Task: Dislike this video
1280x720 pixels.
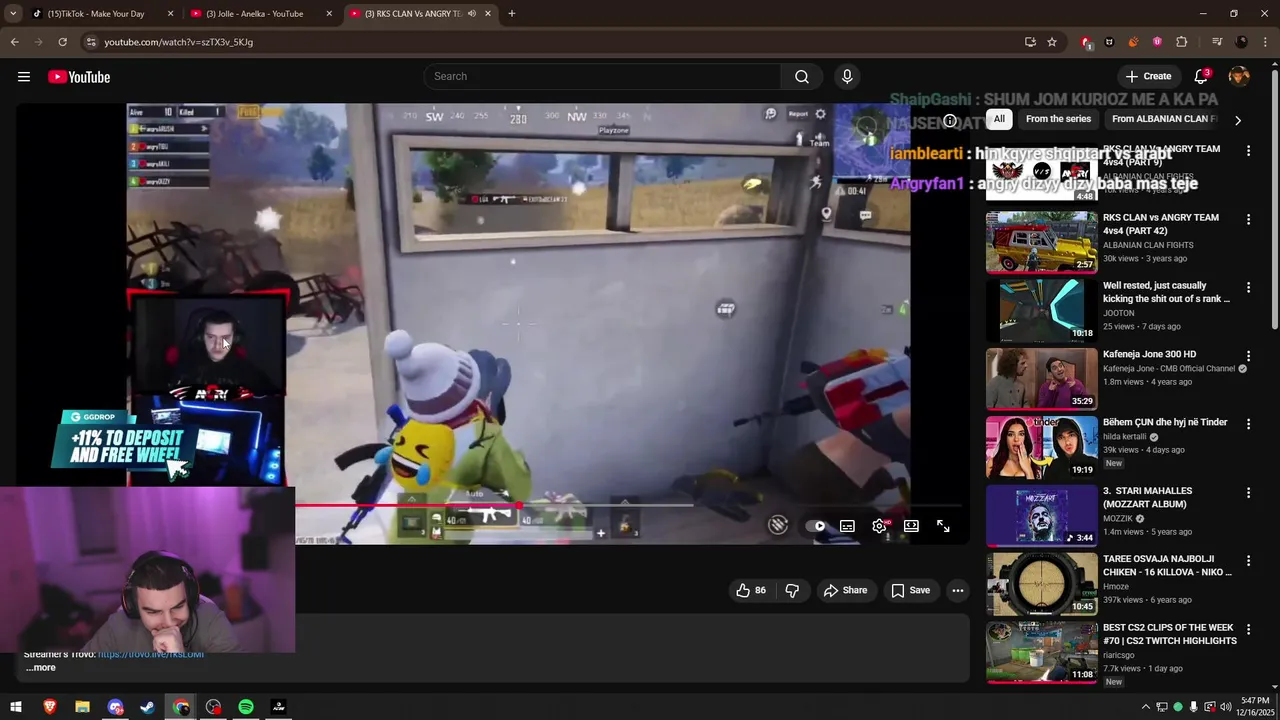Action: (792, 590)
